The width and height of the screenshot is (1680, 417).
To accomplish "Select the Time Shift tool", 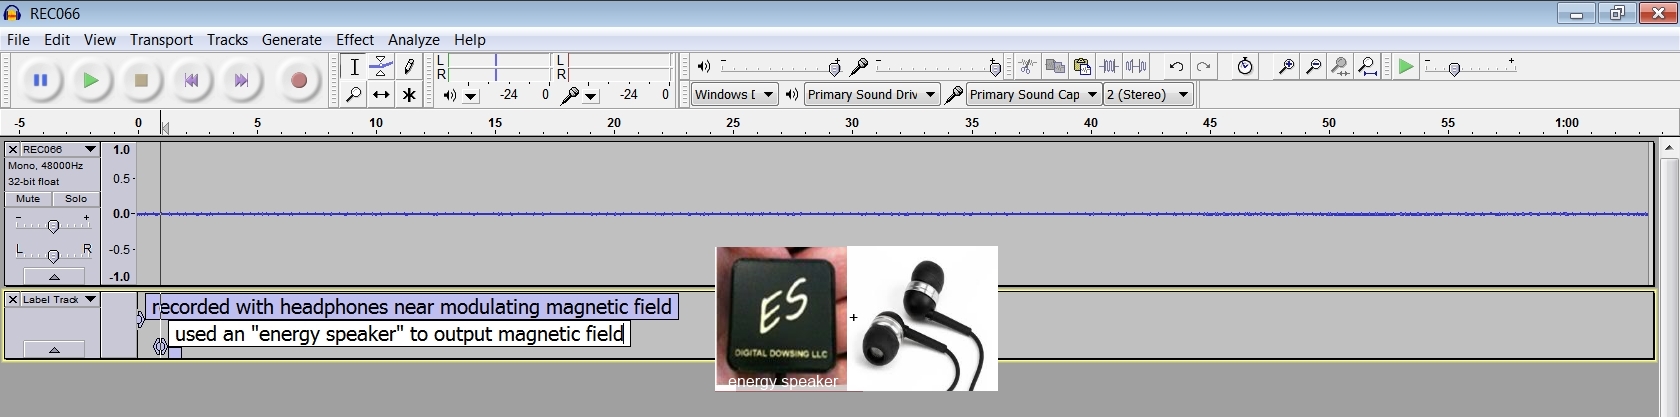I will 381,95.
